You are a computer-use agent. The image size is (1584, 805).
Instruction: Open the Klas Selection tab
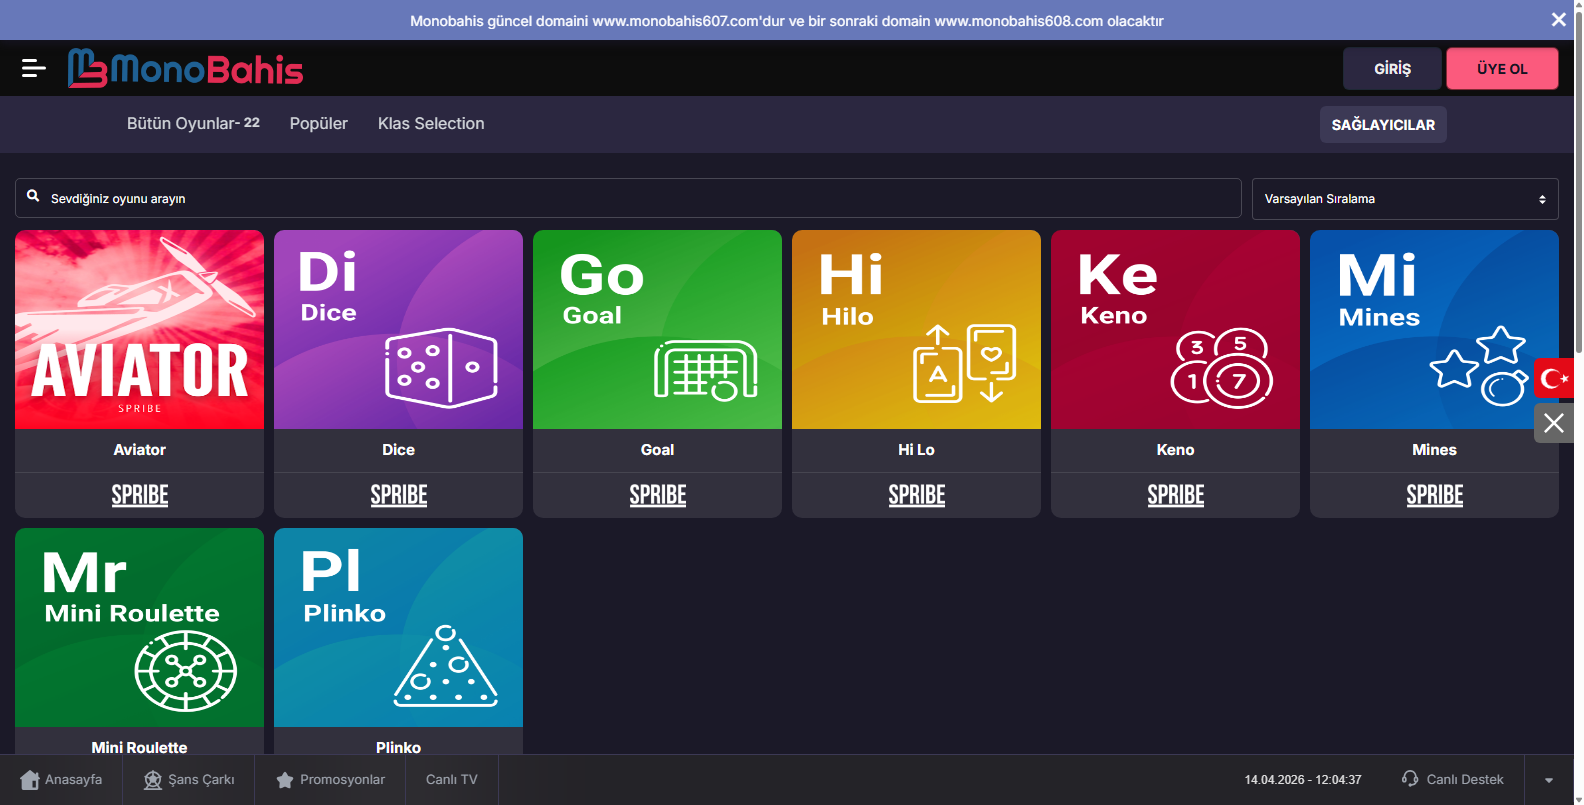(431, 124)
